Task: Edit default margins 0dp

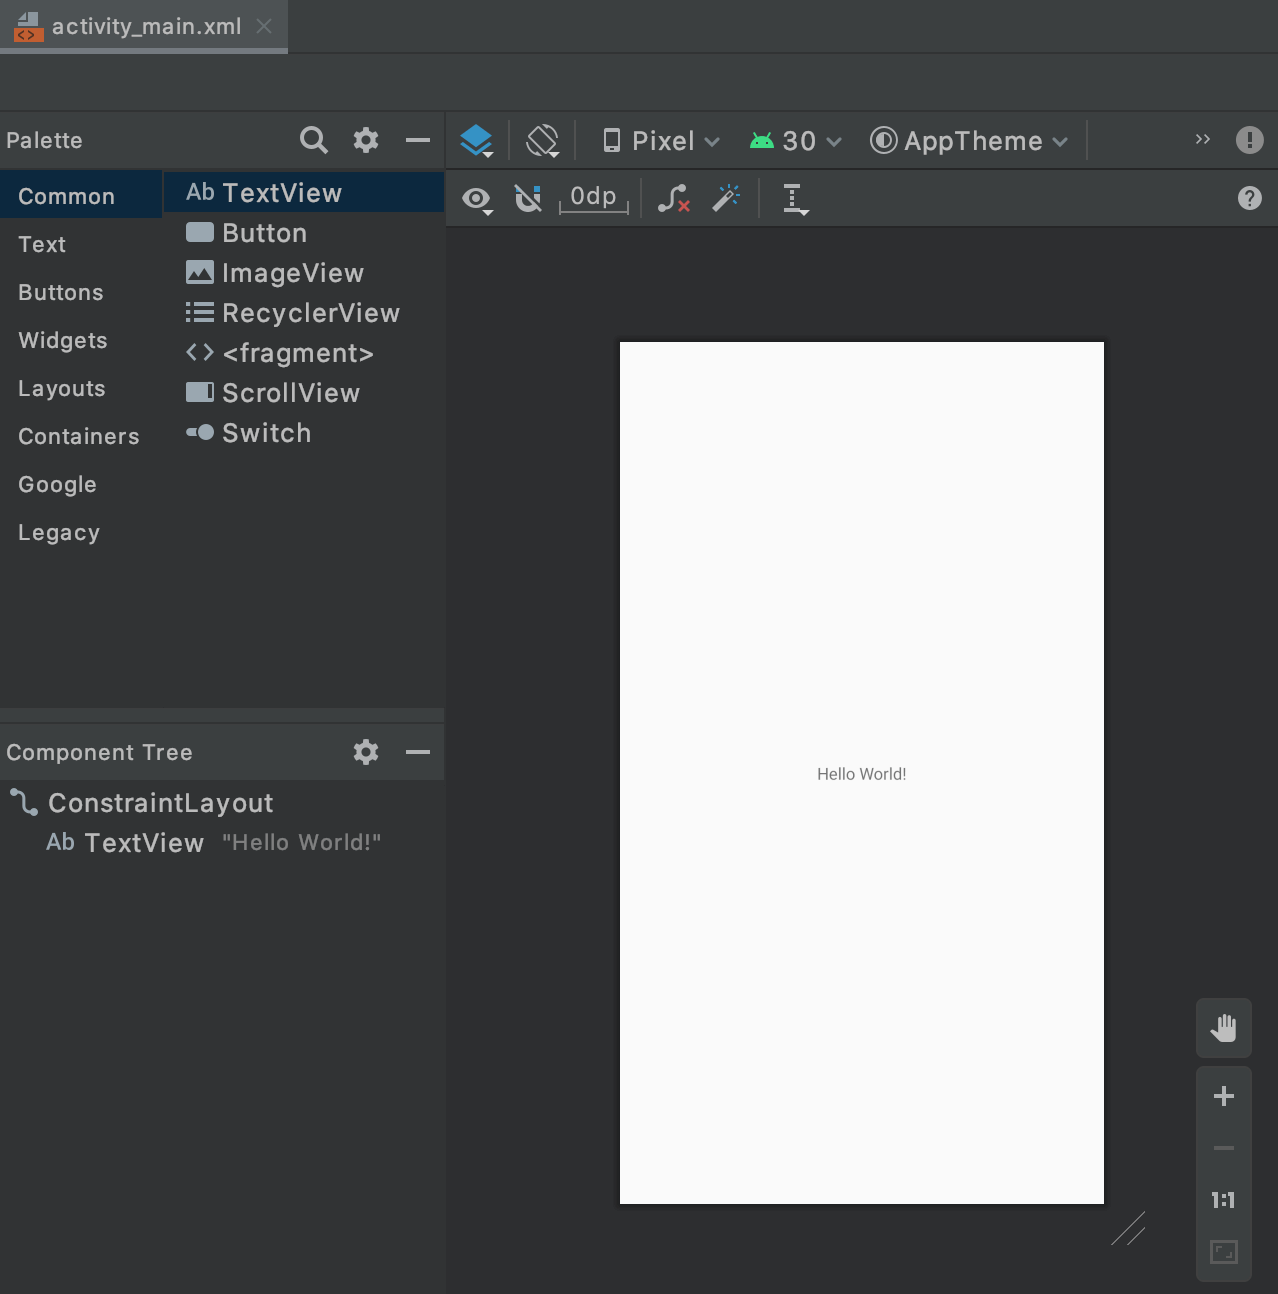Action: point(594,198)
